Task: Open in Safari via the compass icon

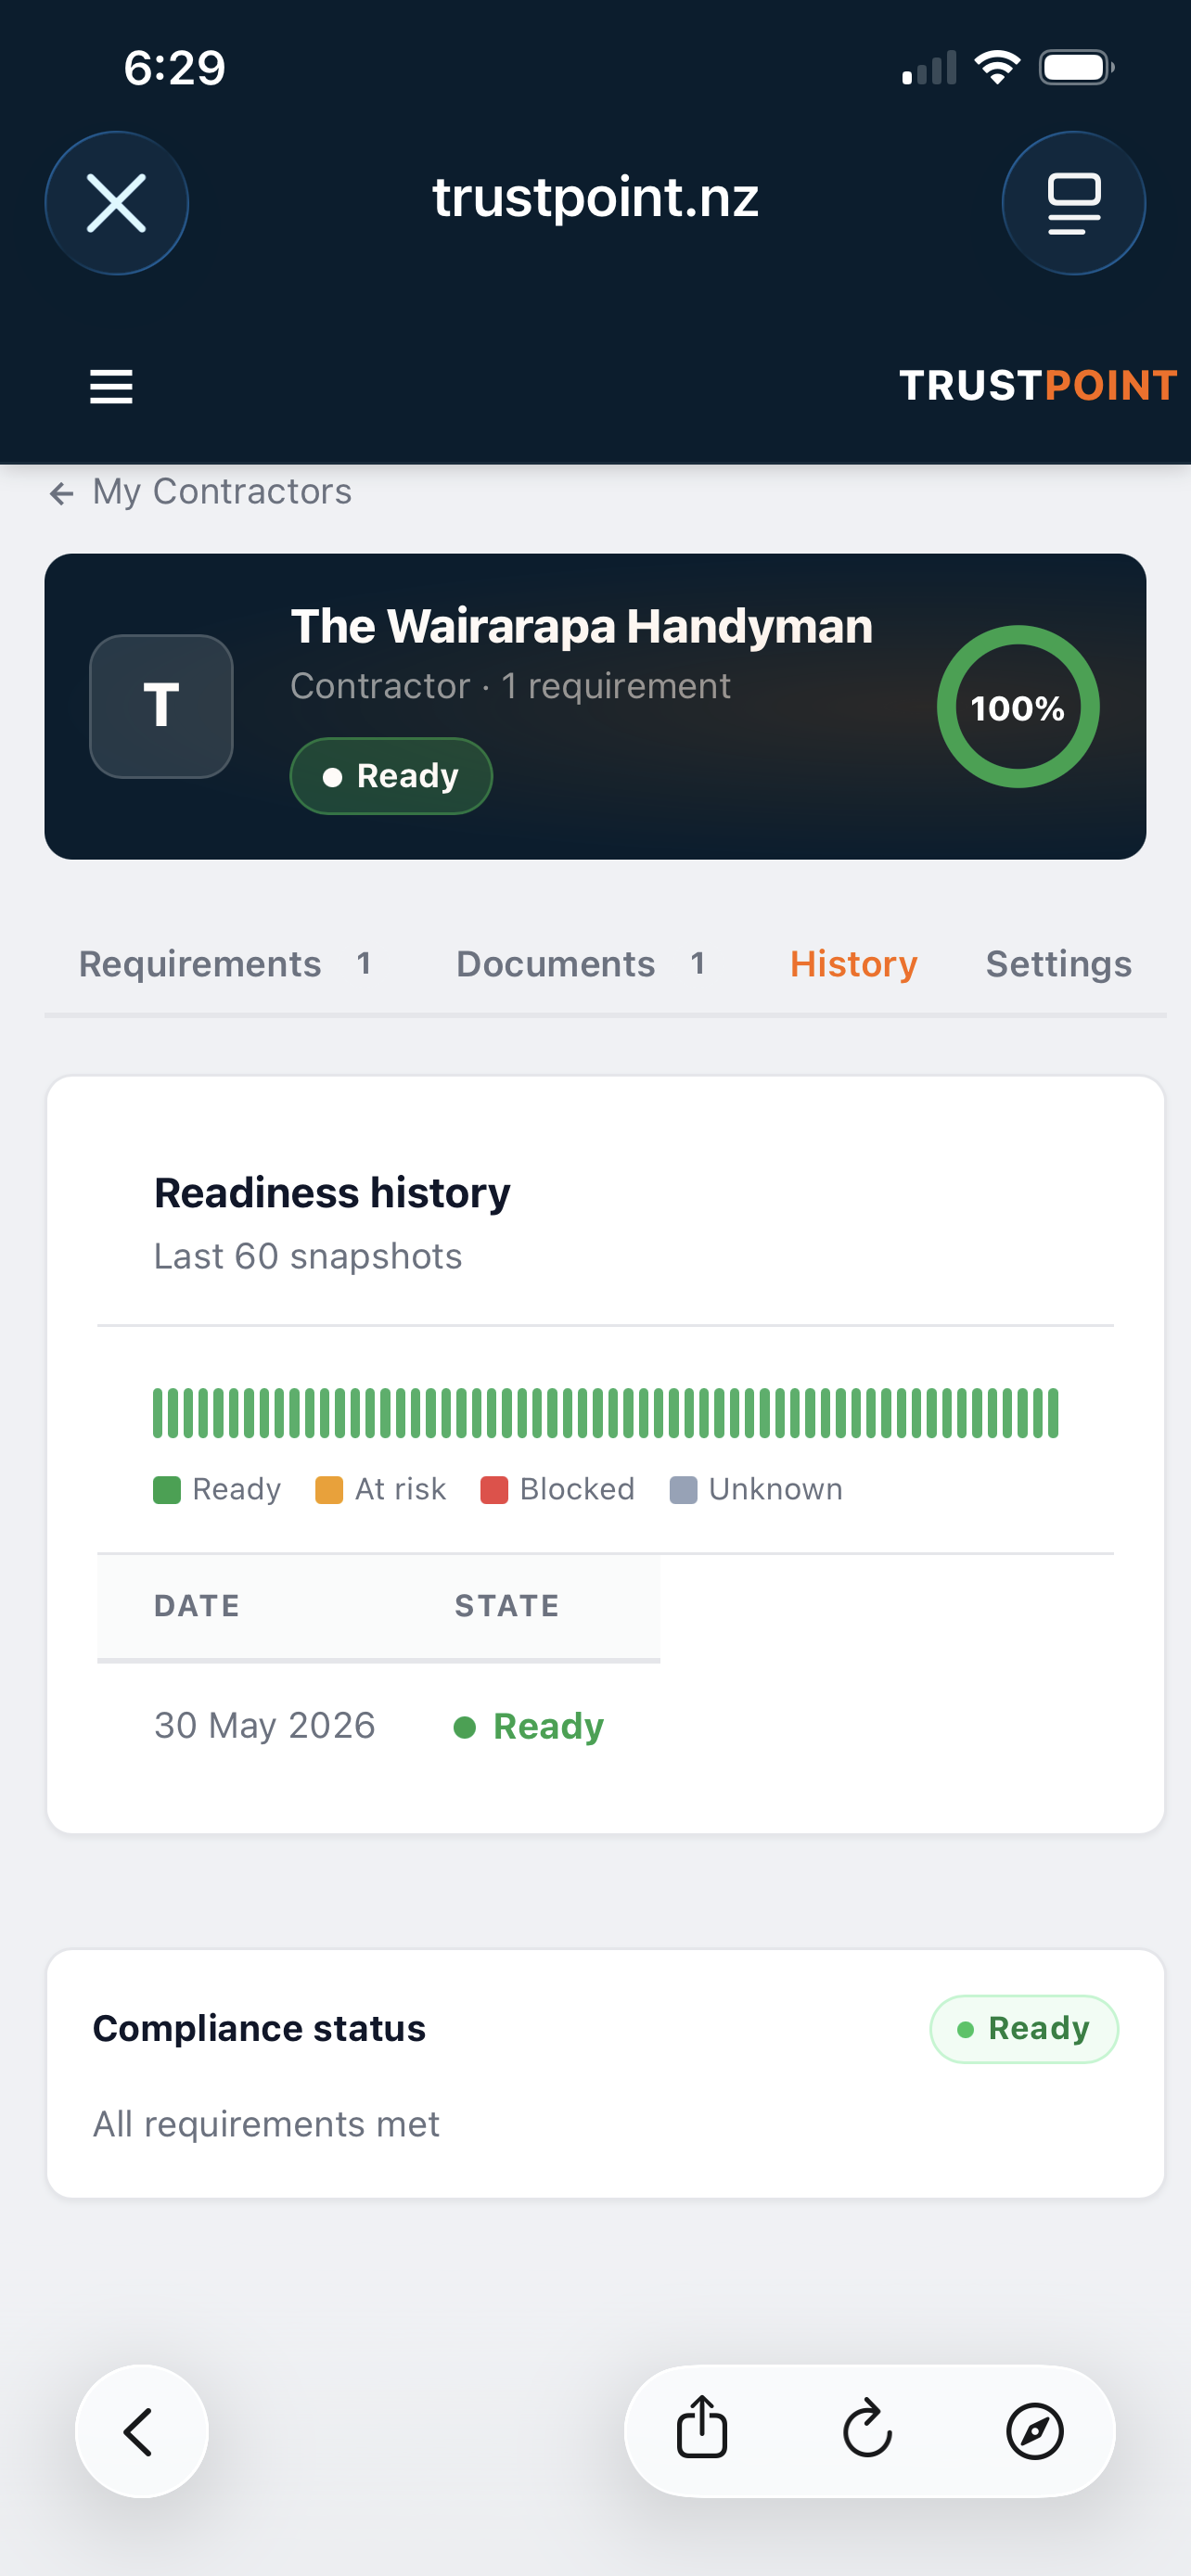Action: 1035,2431
